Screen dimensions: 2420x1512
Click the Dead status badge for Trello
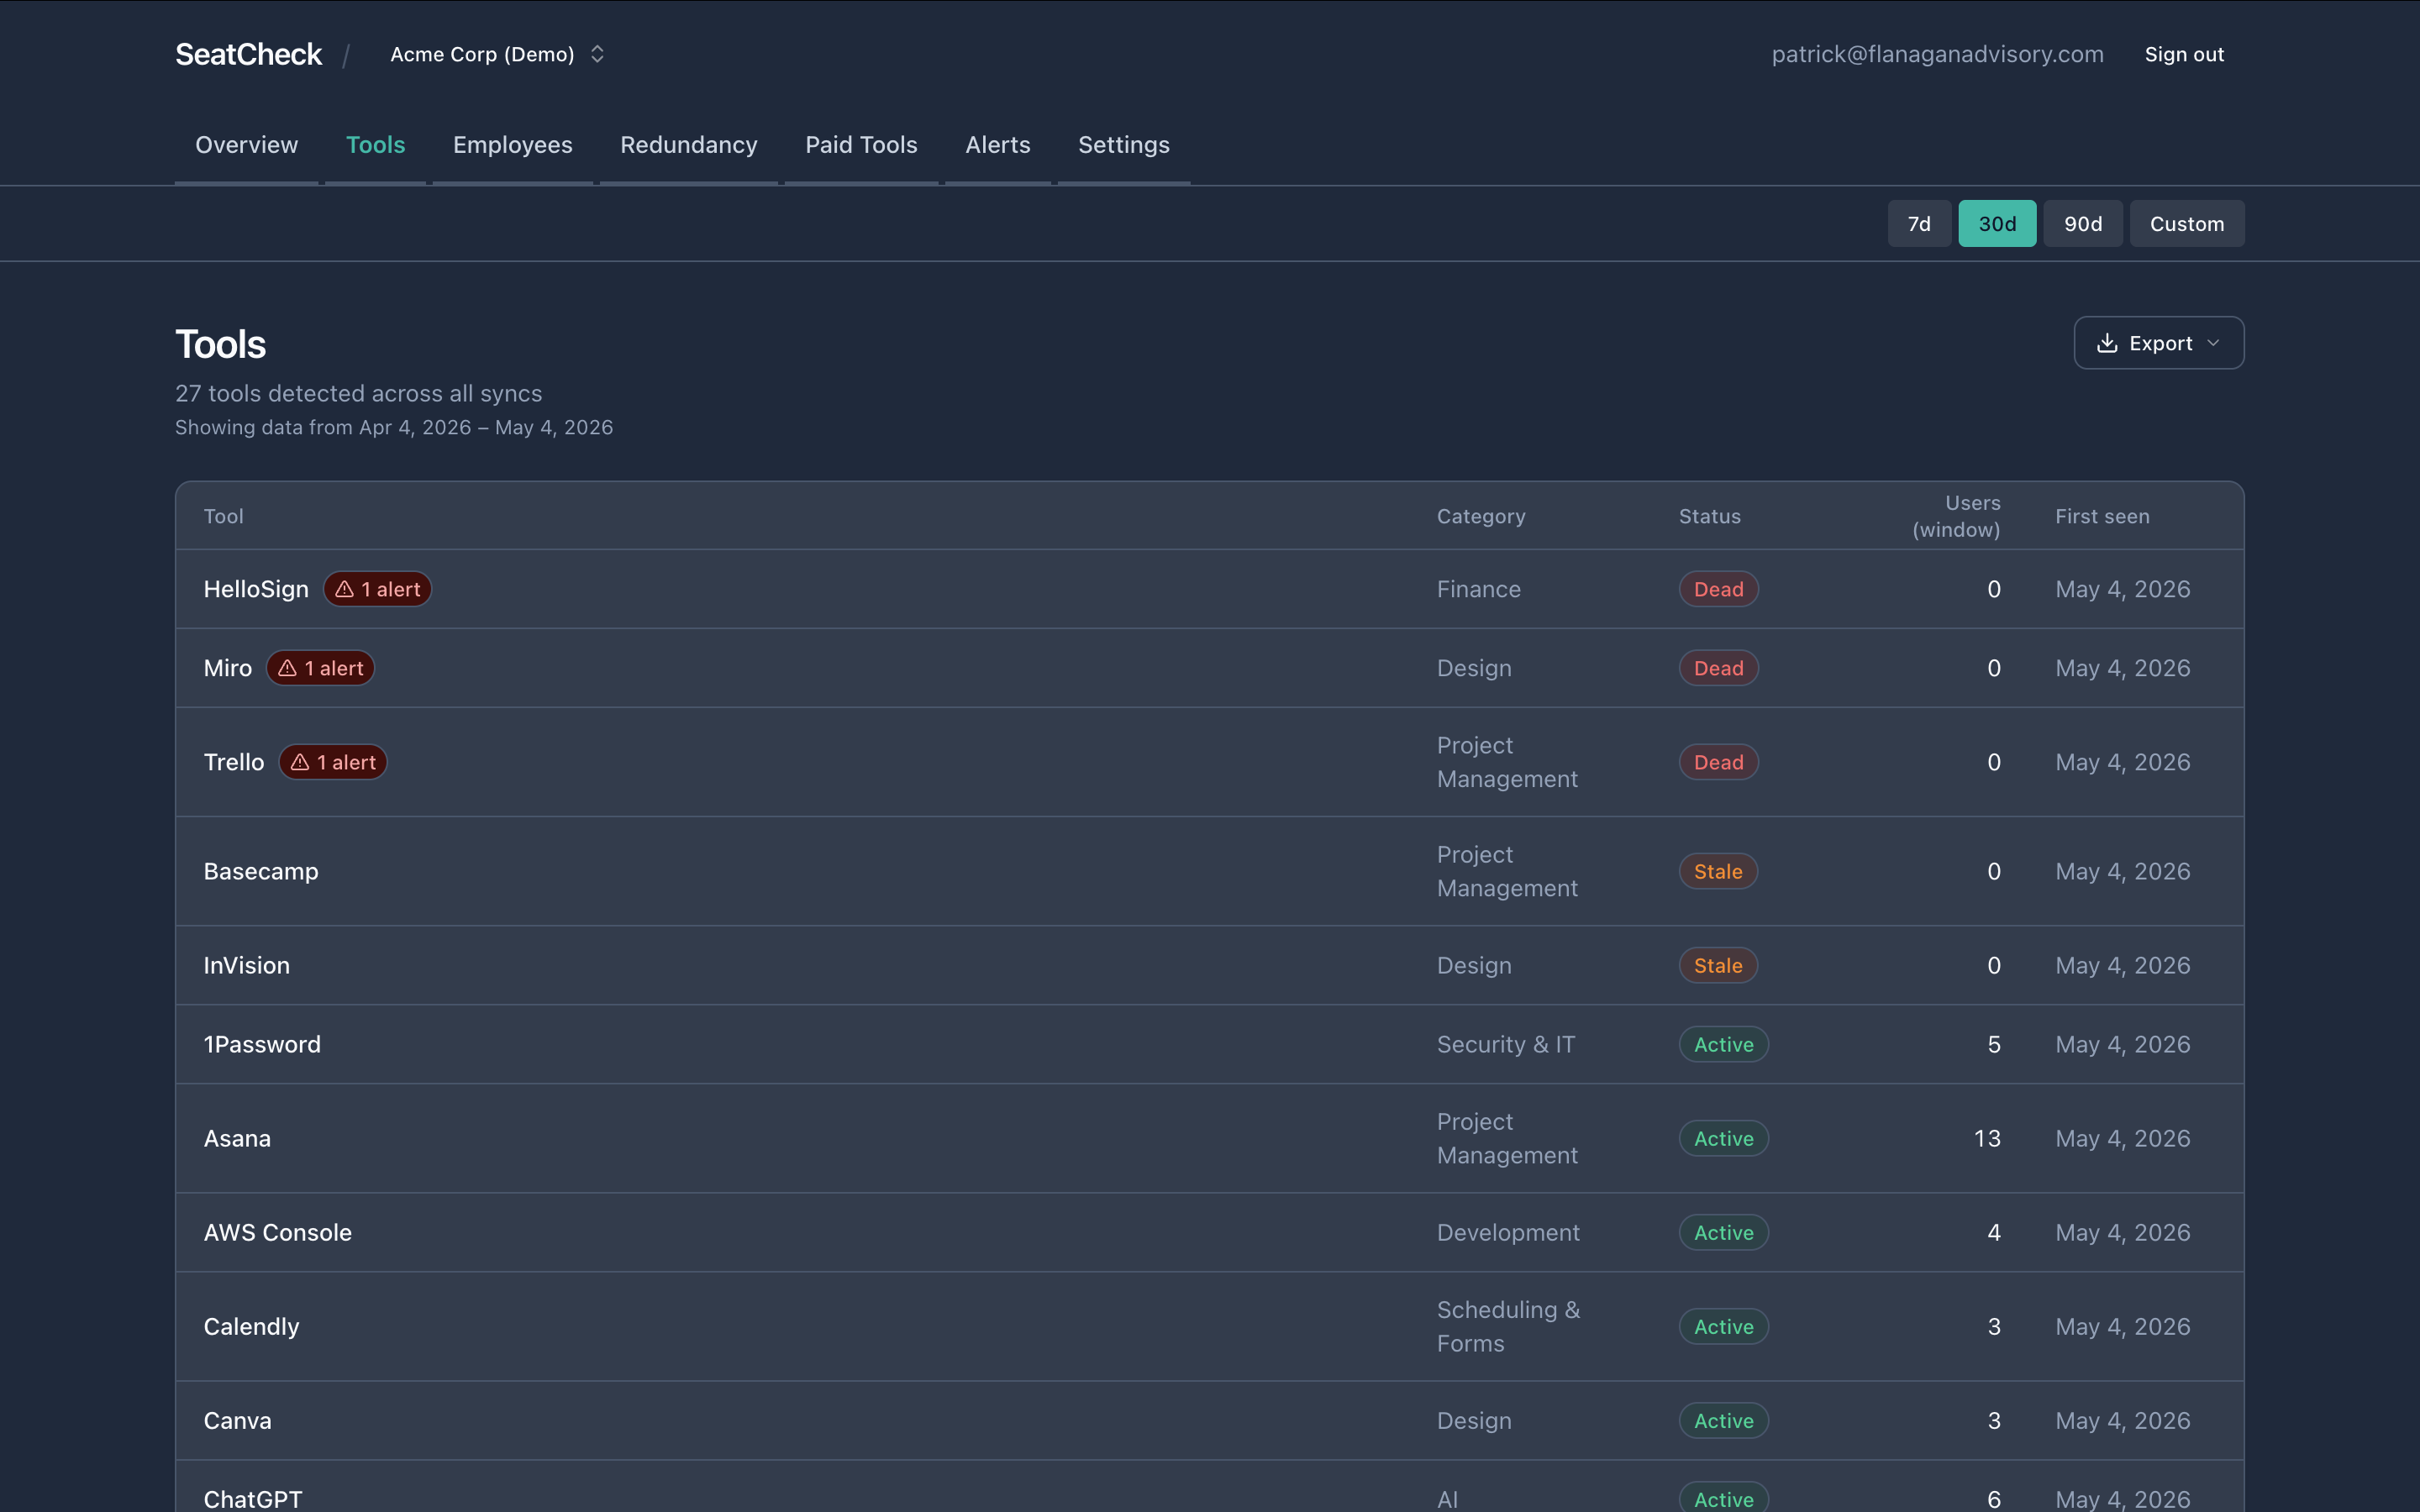click(x=1718, y=762)
